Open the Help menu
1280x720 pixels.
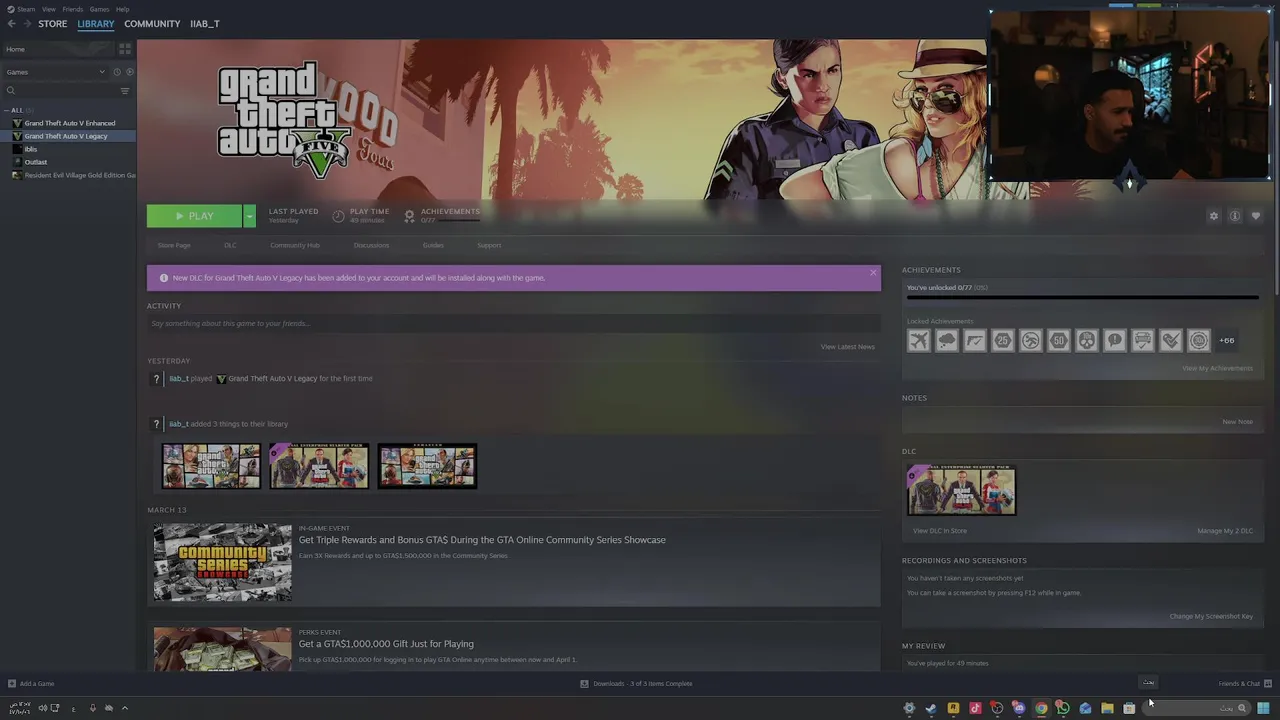122,9
